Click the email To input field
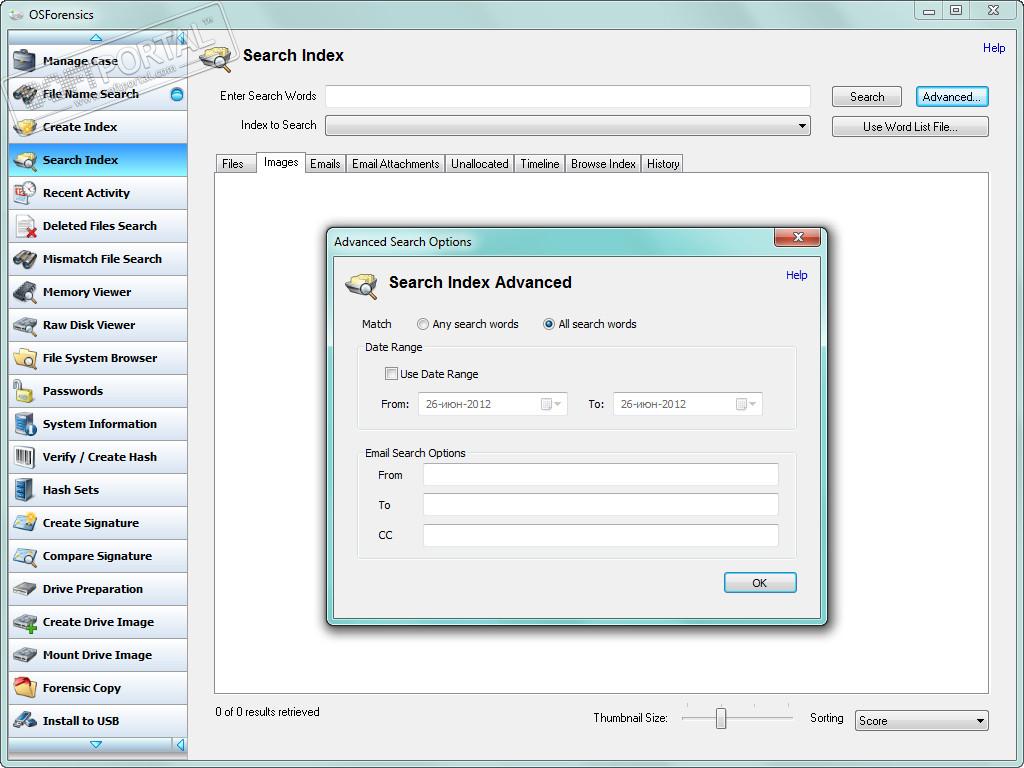Image resolution: width=1024 pixels, height=768 pixels. point(600,505)
